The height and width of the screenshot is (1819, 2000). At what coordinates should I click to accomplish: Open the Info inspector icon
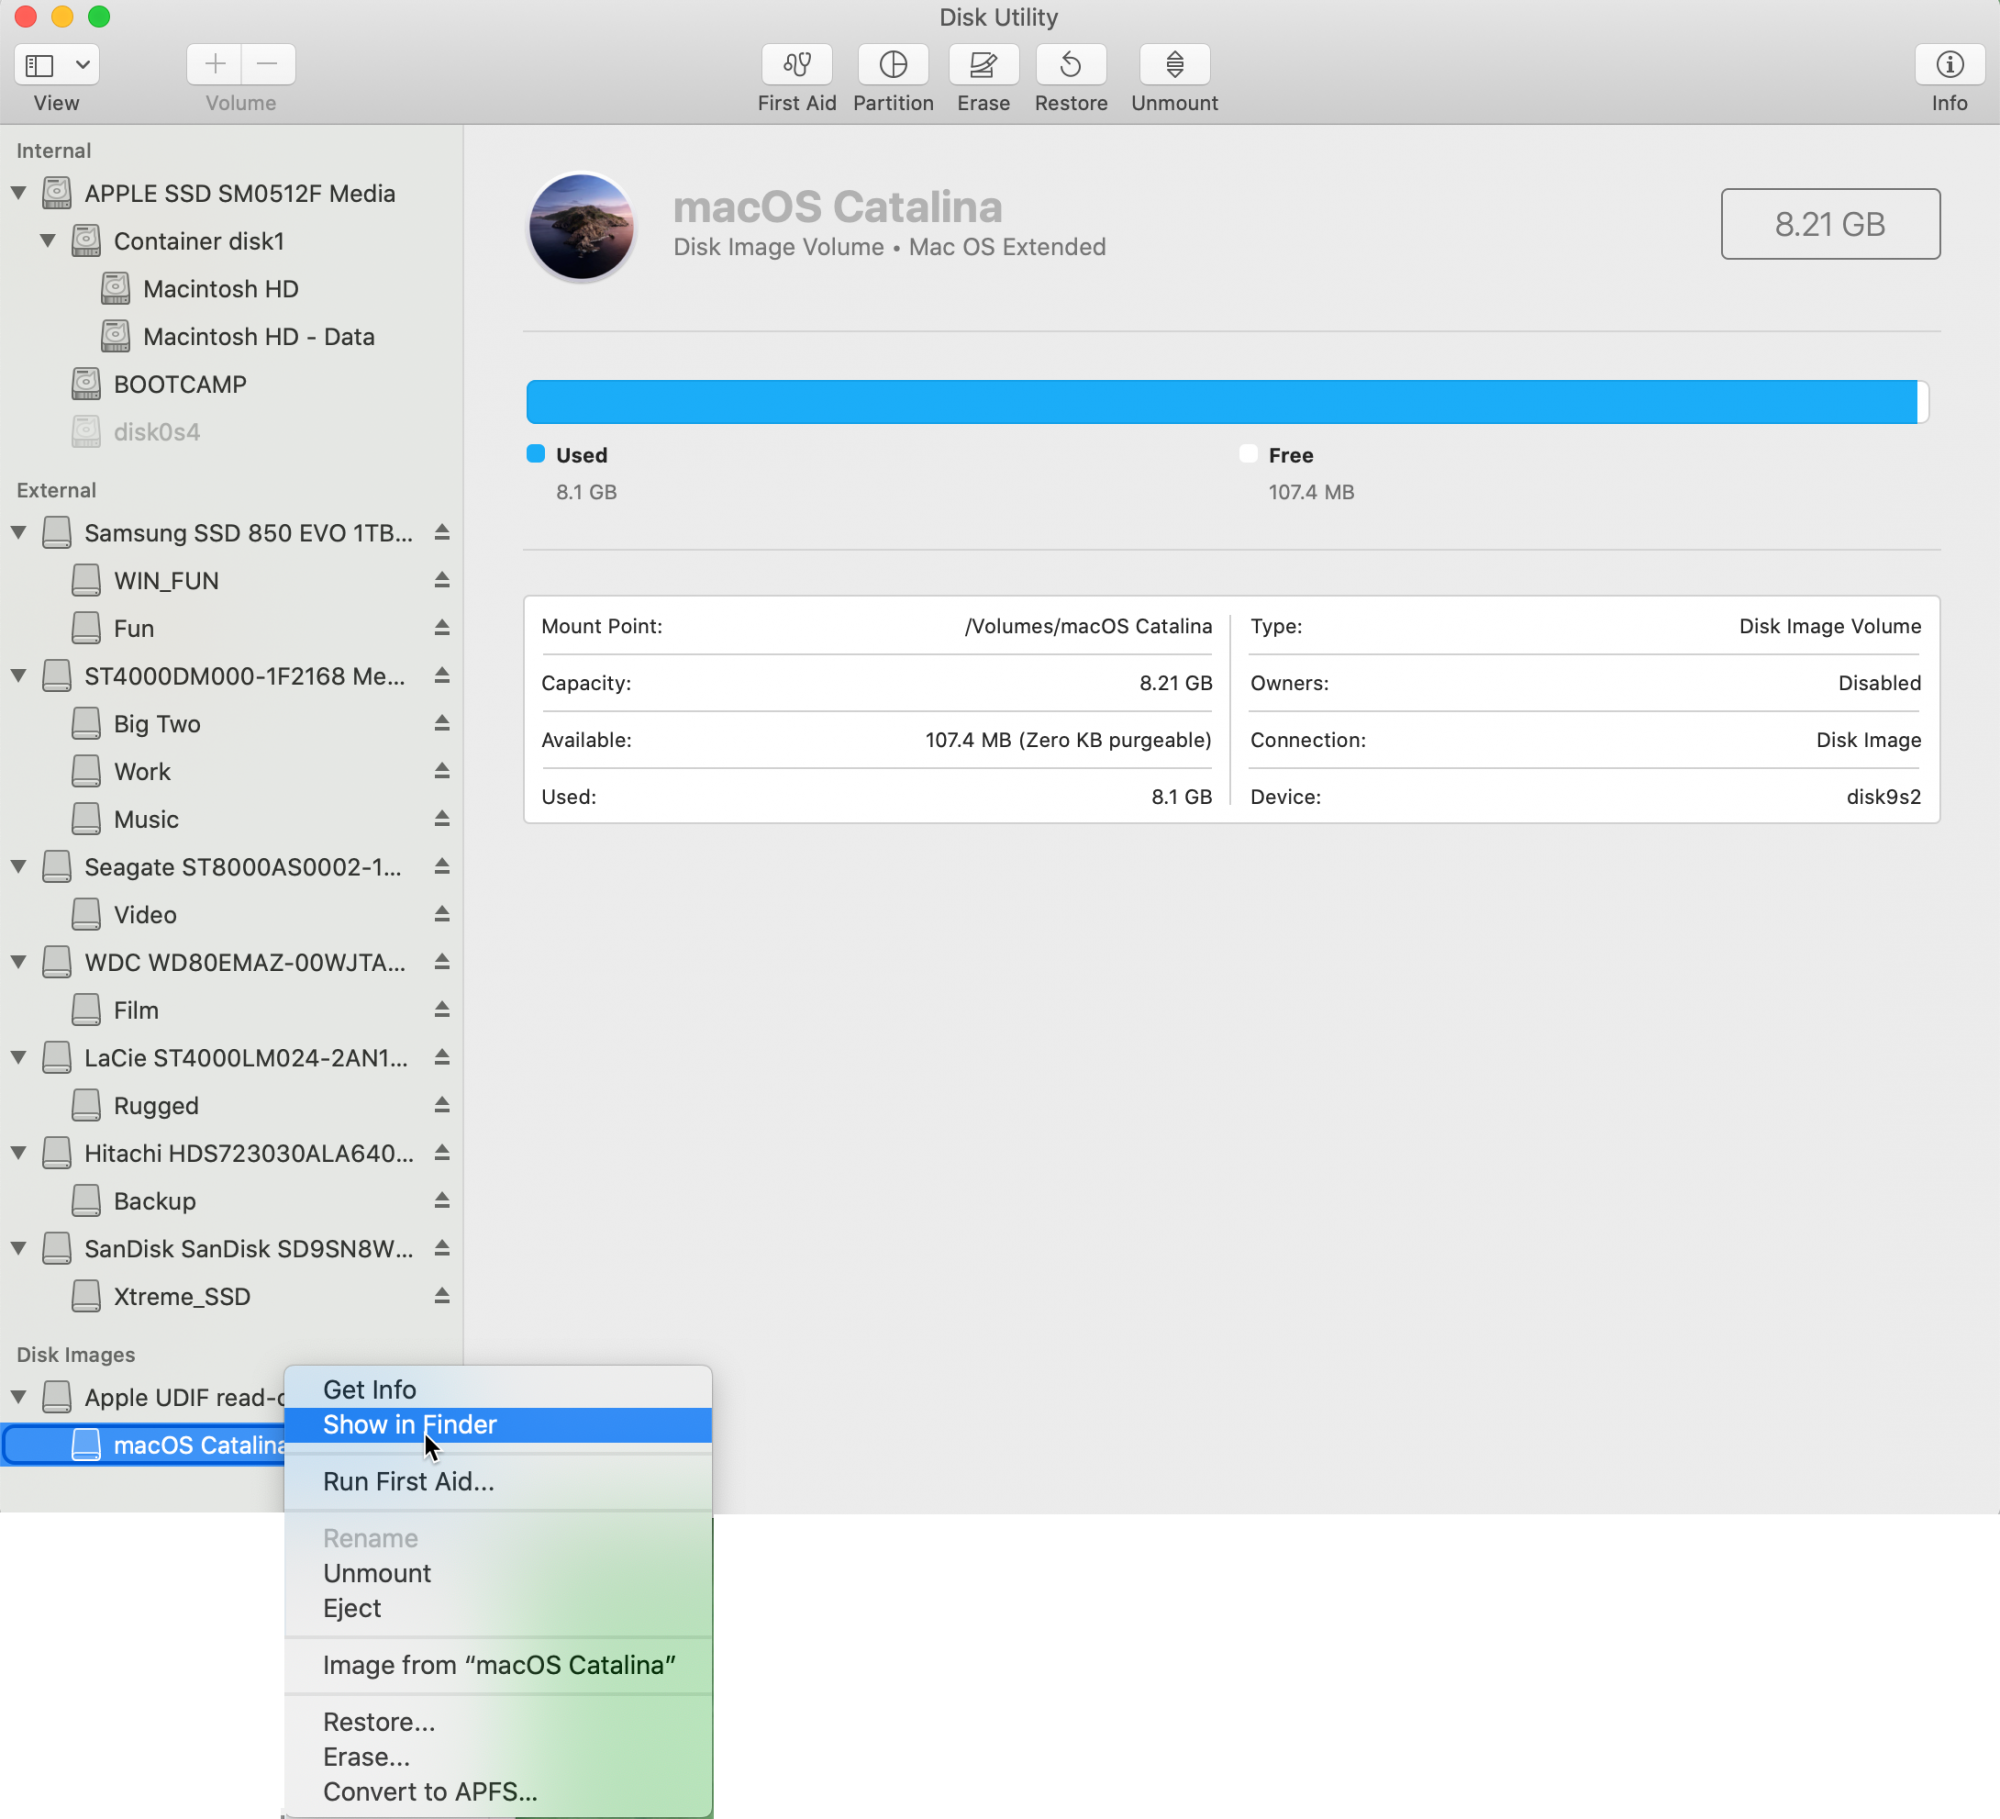(x=1949, y=65)
